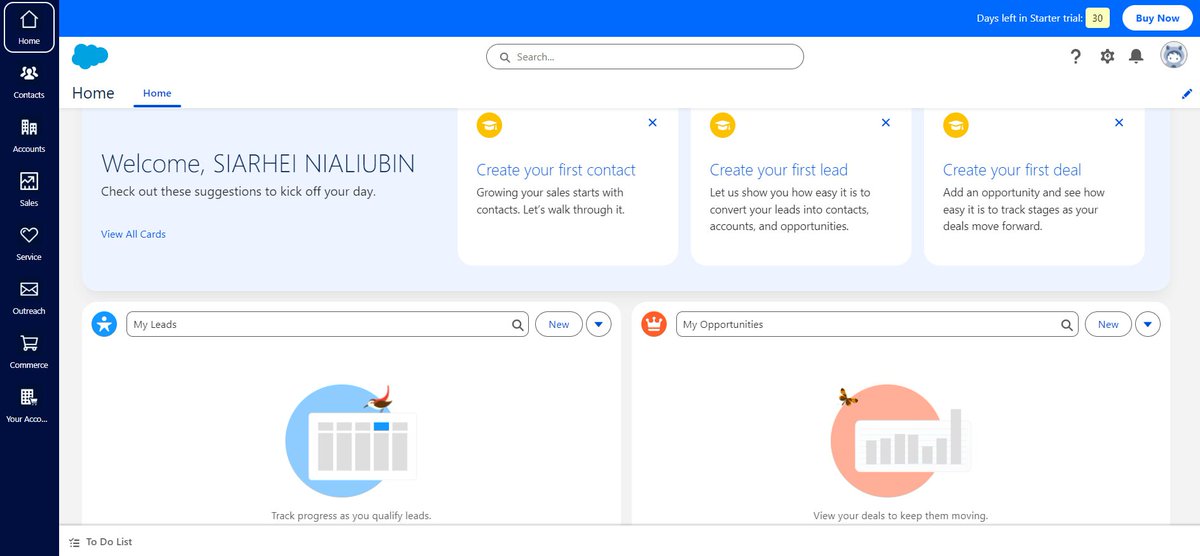Click the Edit Page pencil icon

[1187, 94]
